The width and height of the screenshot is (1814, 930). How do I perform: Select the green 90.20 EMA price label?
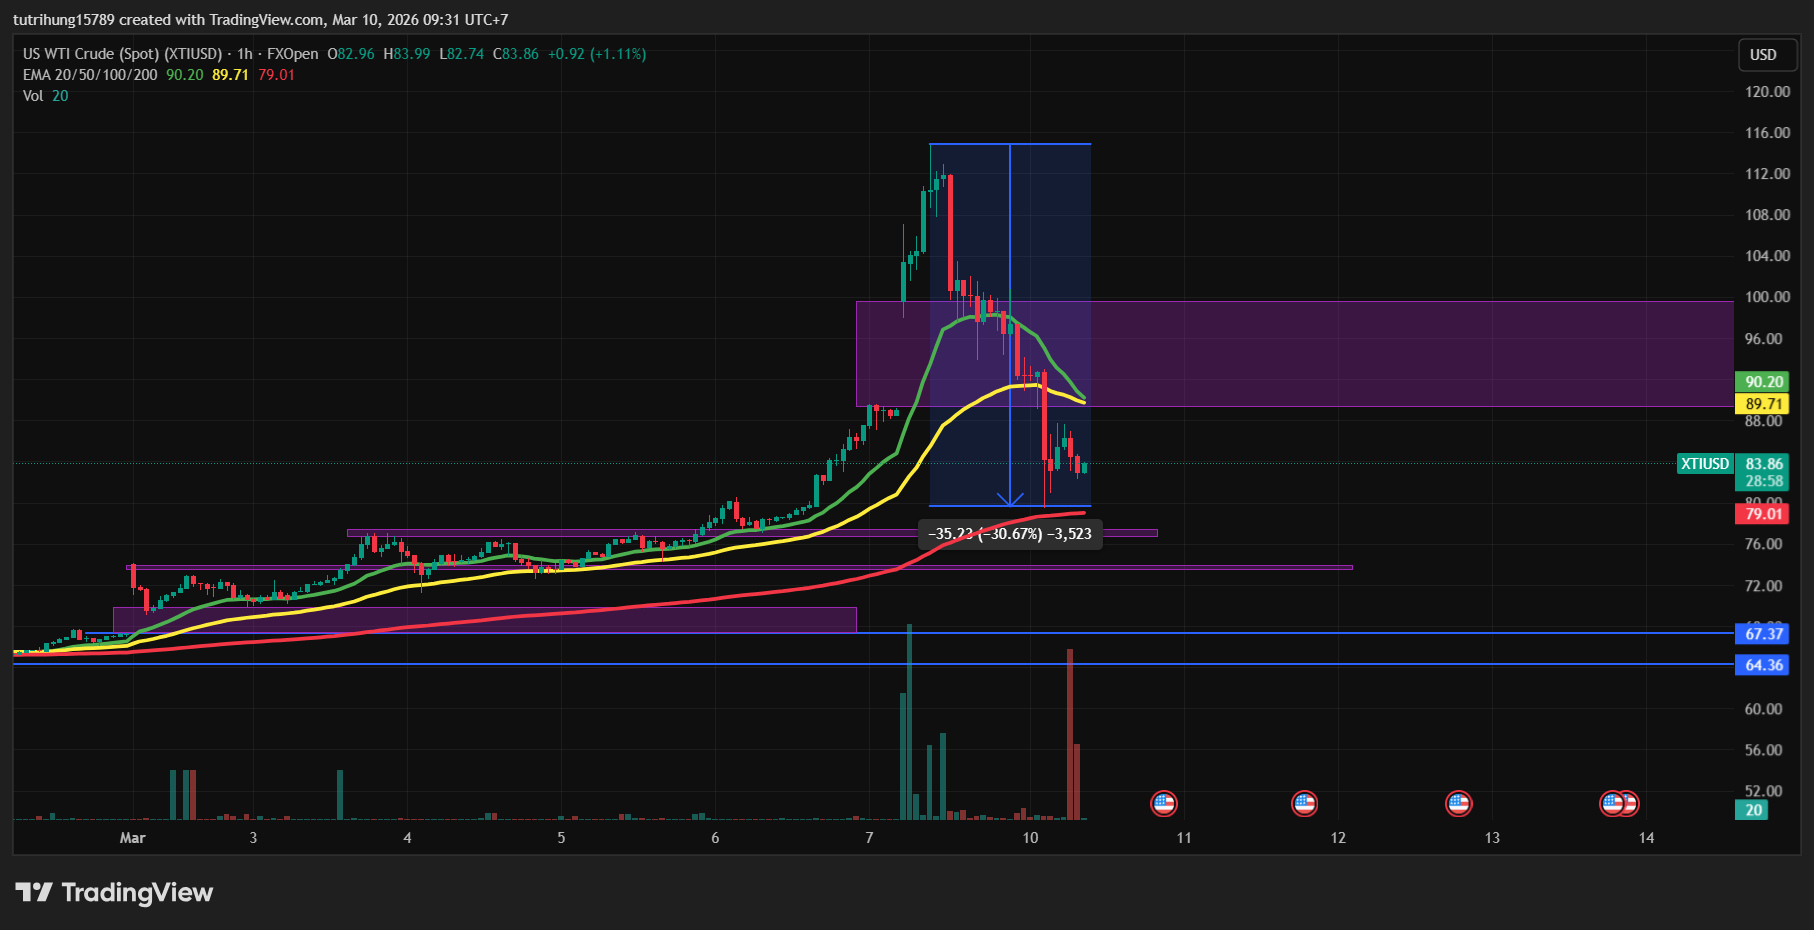pyautogui.click(x=1763, y=382)
